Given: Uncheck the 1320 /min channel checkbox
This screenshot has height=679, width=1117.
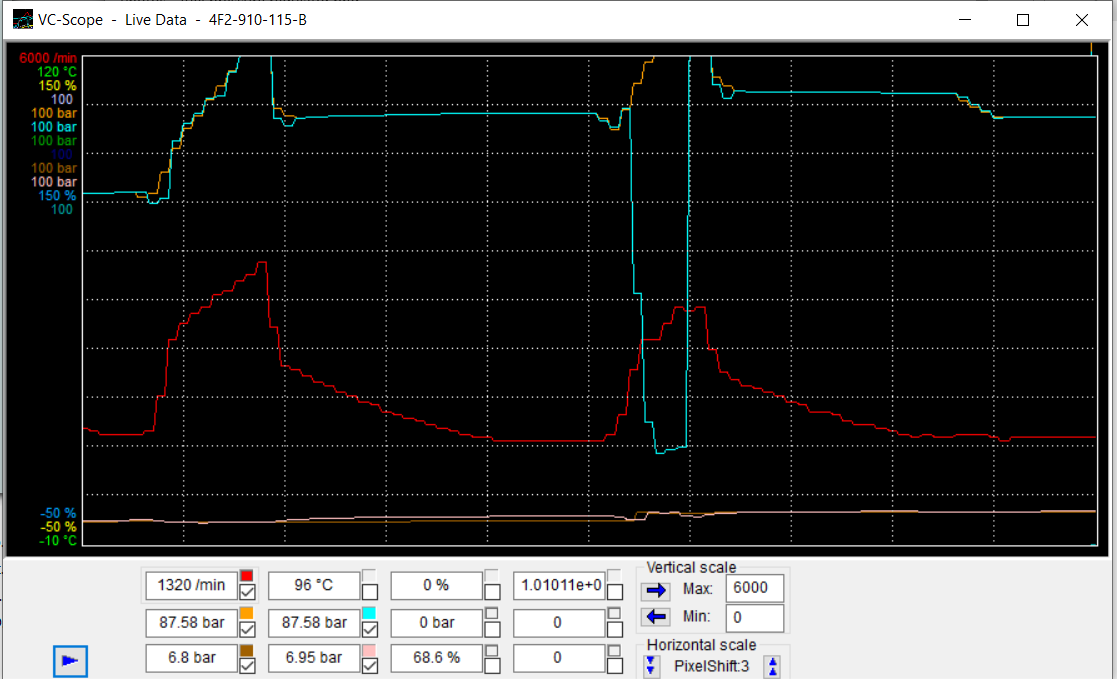Looking at the screenshot, I should [247, 591].
